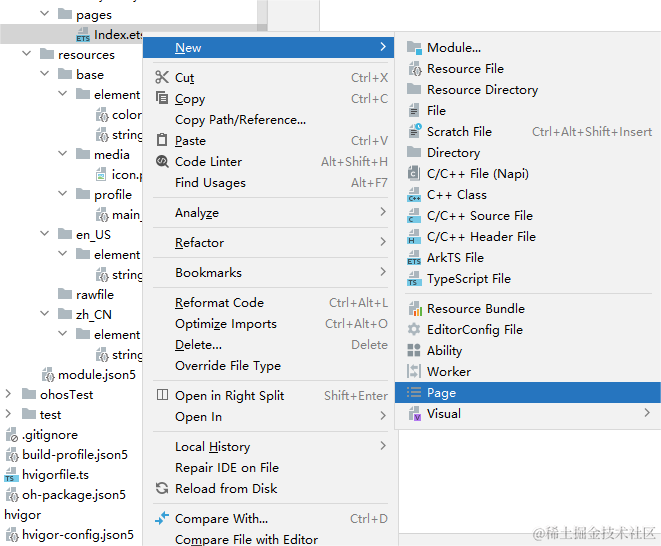Click the Compare With arrows icon
The height and width of the screenshot is (546, 661).
click(x=162, y=518)
